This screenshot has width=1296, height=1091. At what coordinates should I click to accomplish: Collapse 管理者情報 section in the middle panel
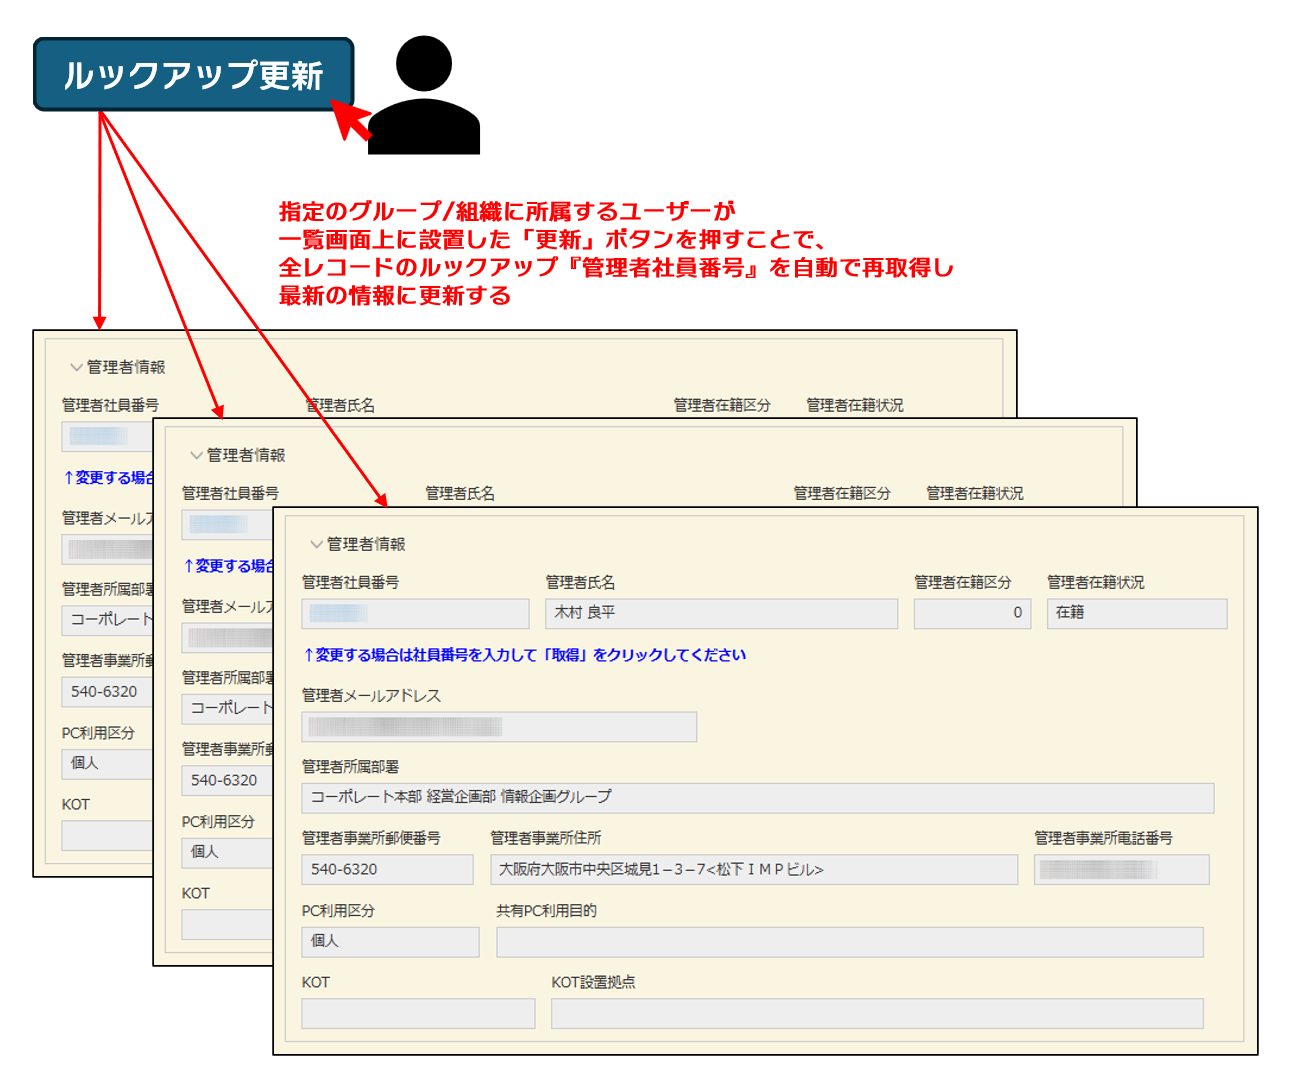pos(196,455)
